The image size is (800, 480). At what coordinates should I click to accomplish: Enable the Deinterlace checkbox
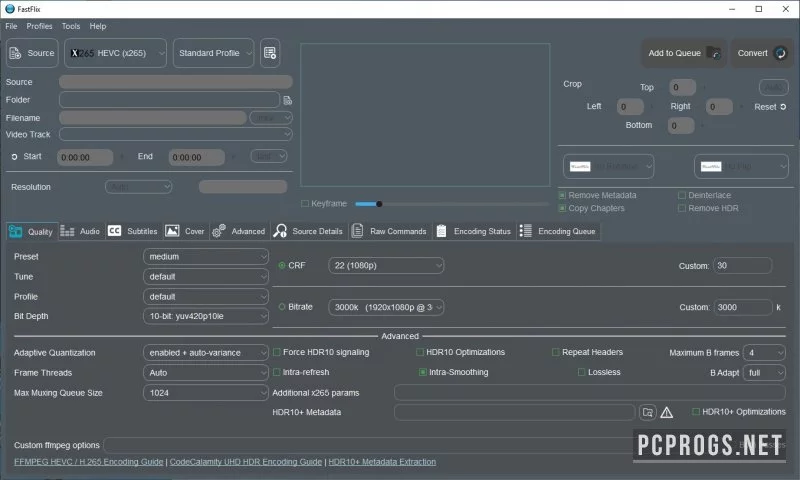(682, 195)
